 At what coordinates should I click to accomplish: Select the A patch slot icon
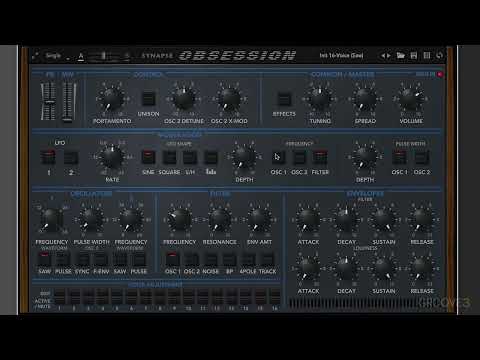(81, 56)
